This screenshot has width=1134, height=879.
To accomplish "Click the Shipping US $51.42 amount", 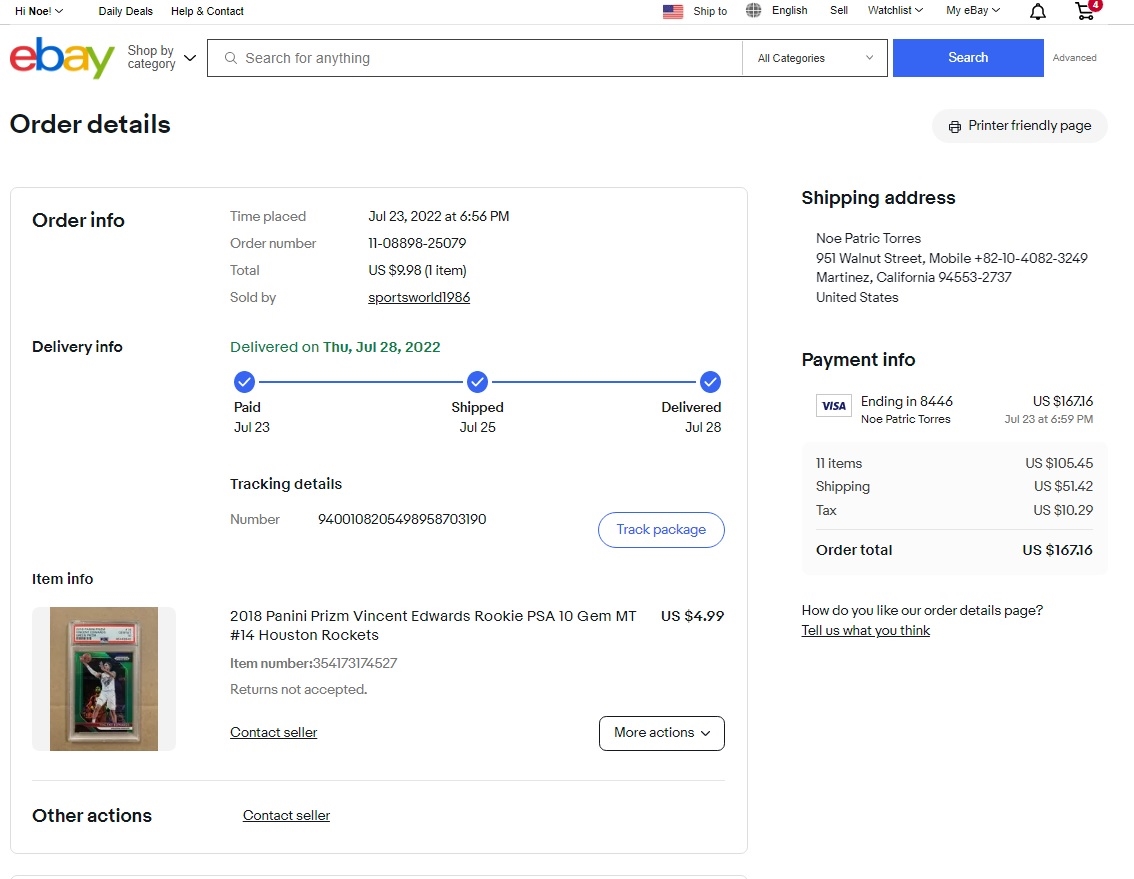I will [1063, 486].
